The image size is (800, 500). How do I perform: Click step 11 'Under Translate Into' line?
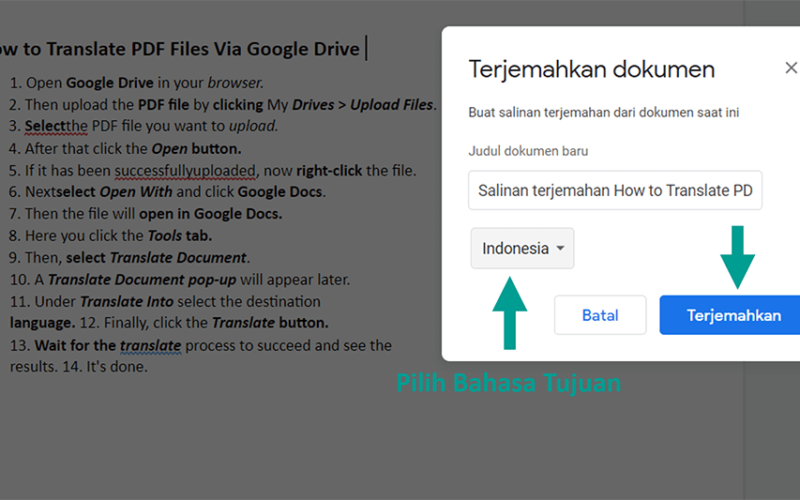(x=165, y=302)
